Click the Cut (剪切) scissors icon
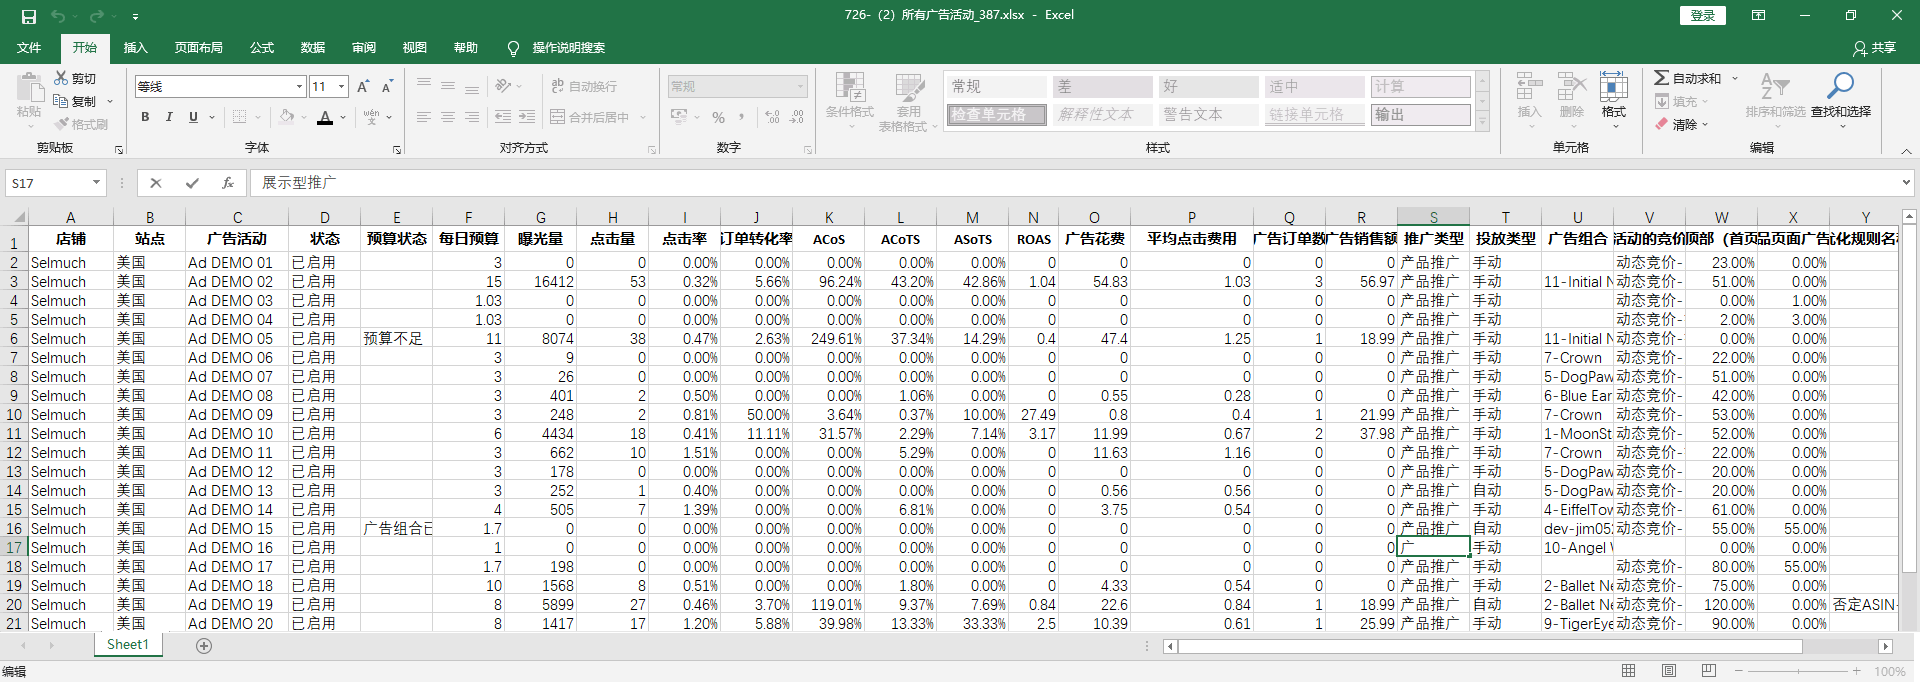 (62, 78)
